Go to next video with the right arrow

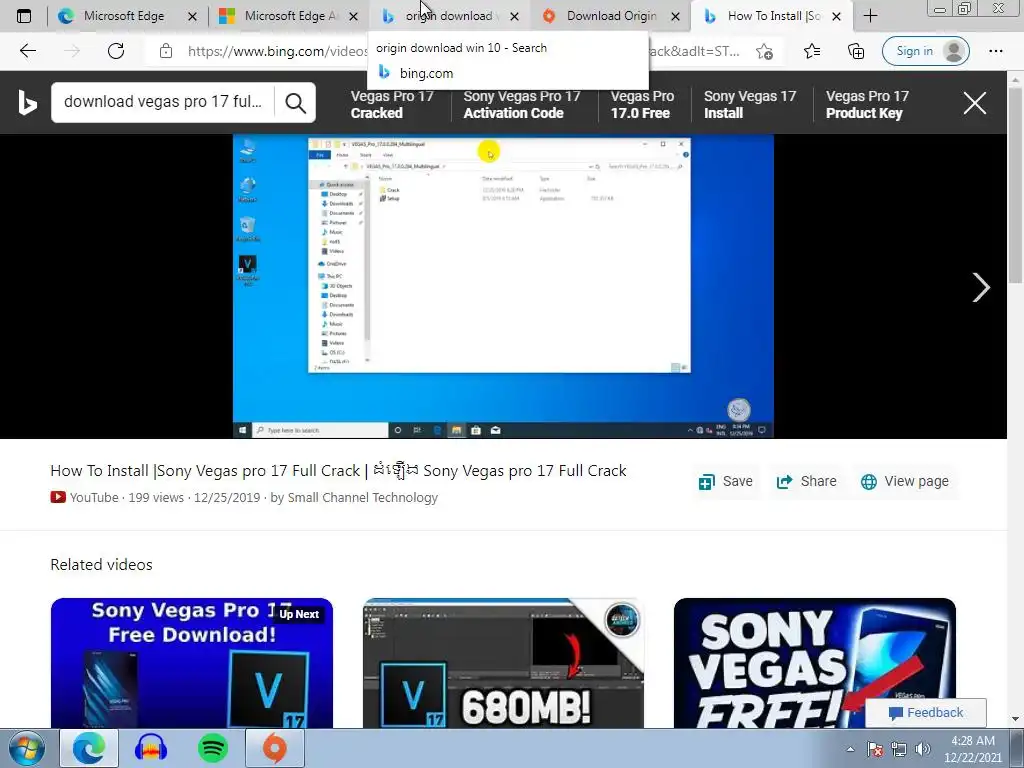pos(981,287)
